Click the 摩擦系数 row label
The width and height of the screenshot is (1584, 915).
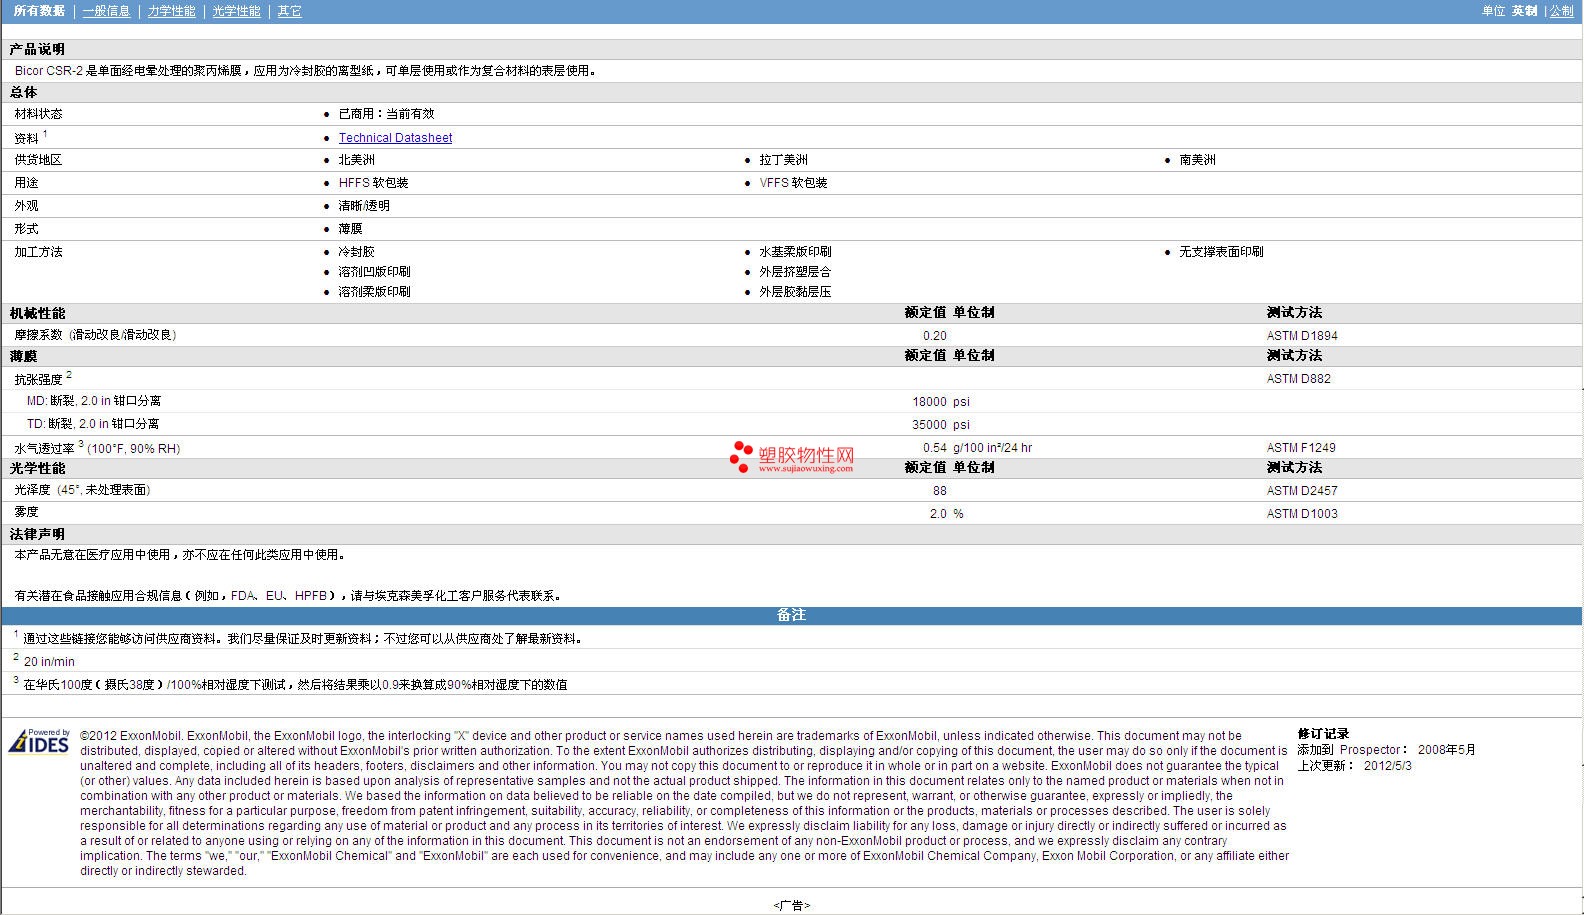coord(95,335)
